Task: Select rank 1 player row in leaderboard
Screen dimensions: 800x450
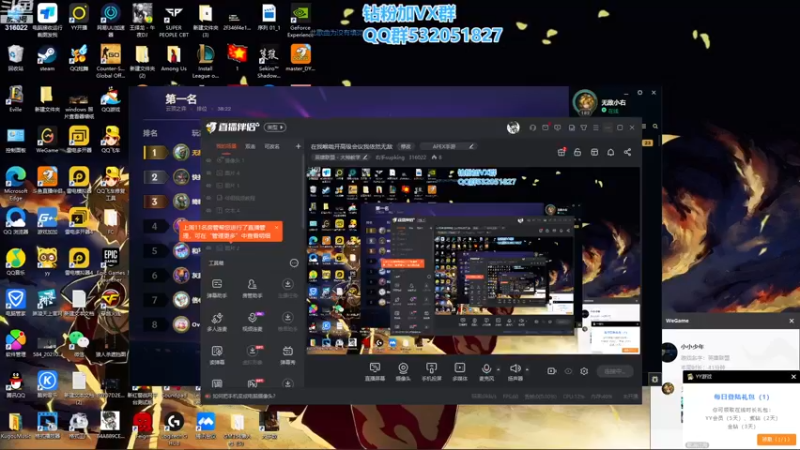Action: [x=171, y=152]
